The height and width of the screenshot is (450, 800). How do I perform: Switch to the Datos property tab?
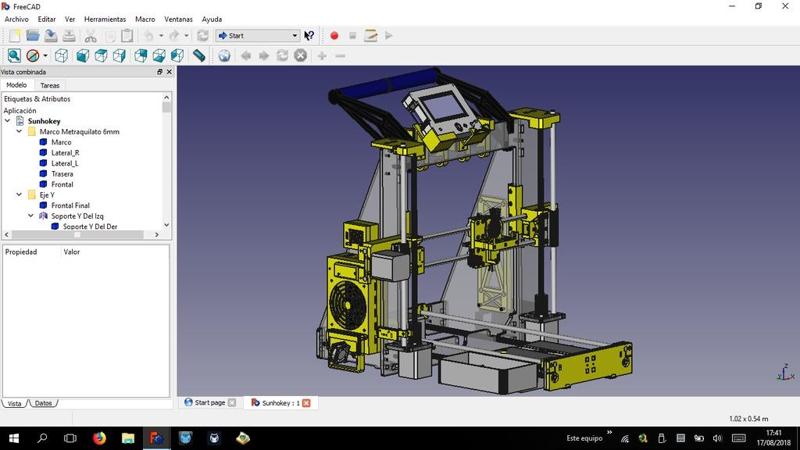coord(43,403)
